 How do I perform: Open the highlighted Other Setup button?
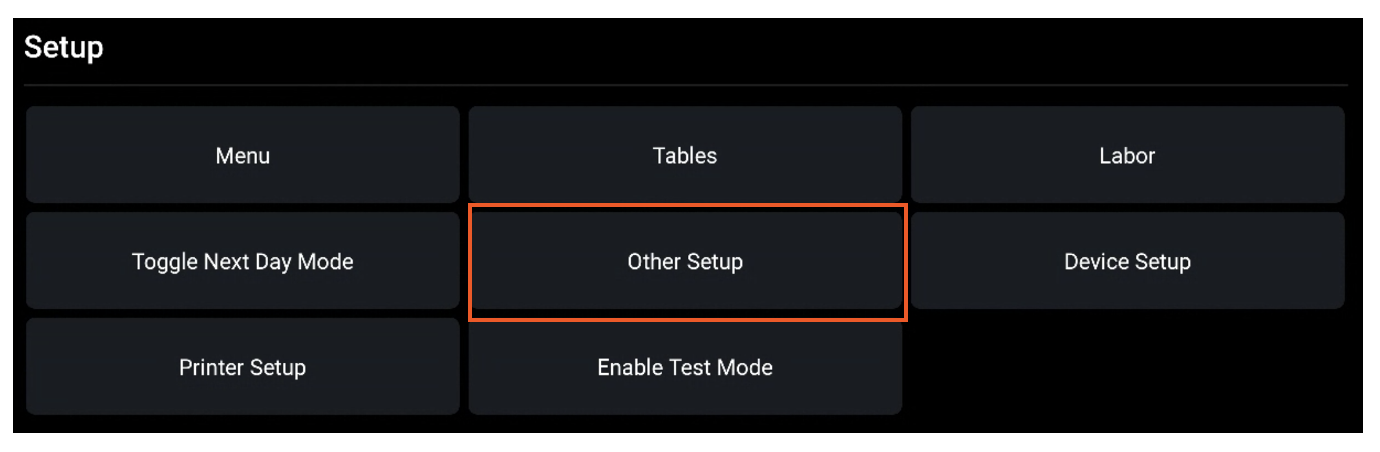coord(685,262)
